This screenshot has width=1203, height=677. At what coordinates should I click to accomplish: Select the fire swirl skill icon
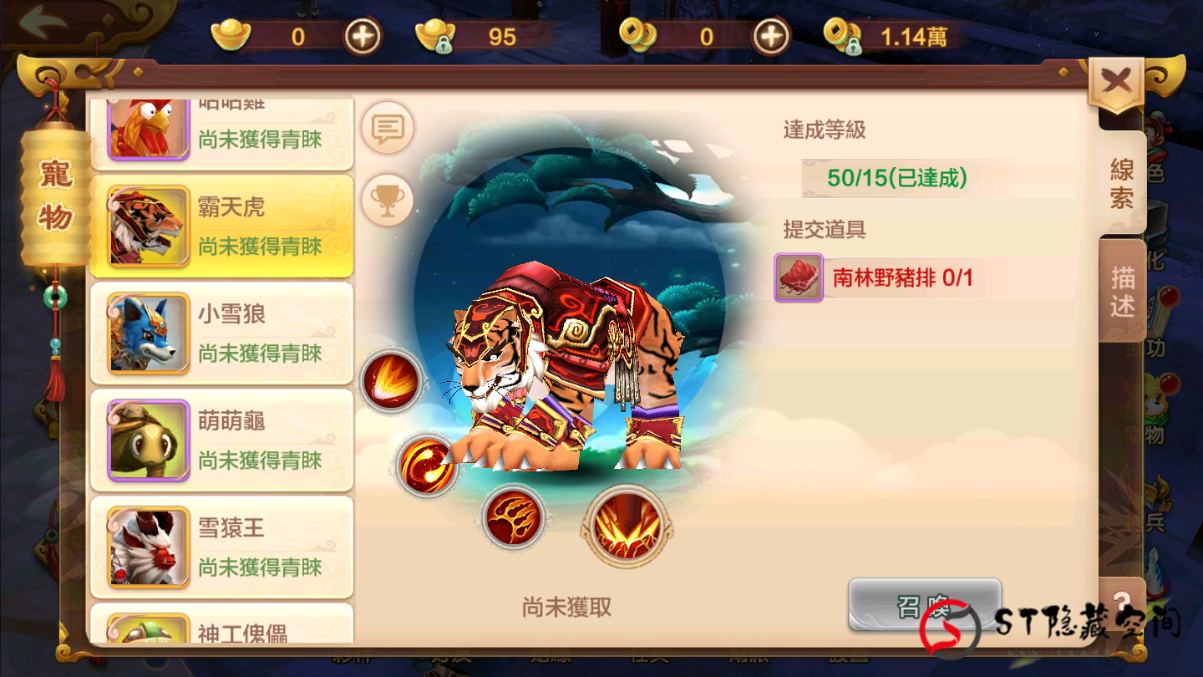pos(426,464)
